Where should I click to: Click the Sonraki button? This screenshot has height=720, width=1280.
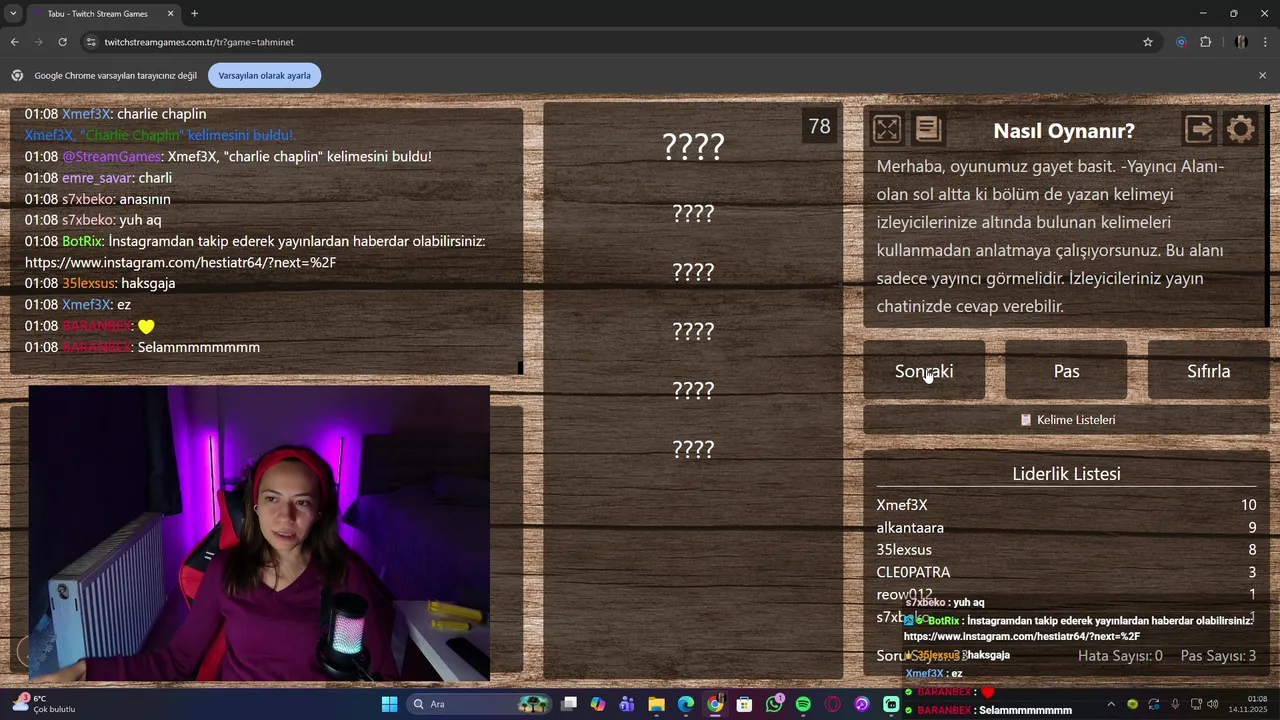924,371
